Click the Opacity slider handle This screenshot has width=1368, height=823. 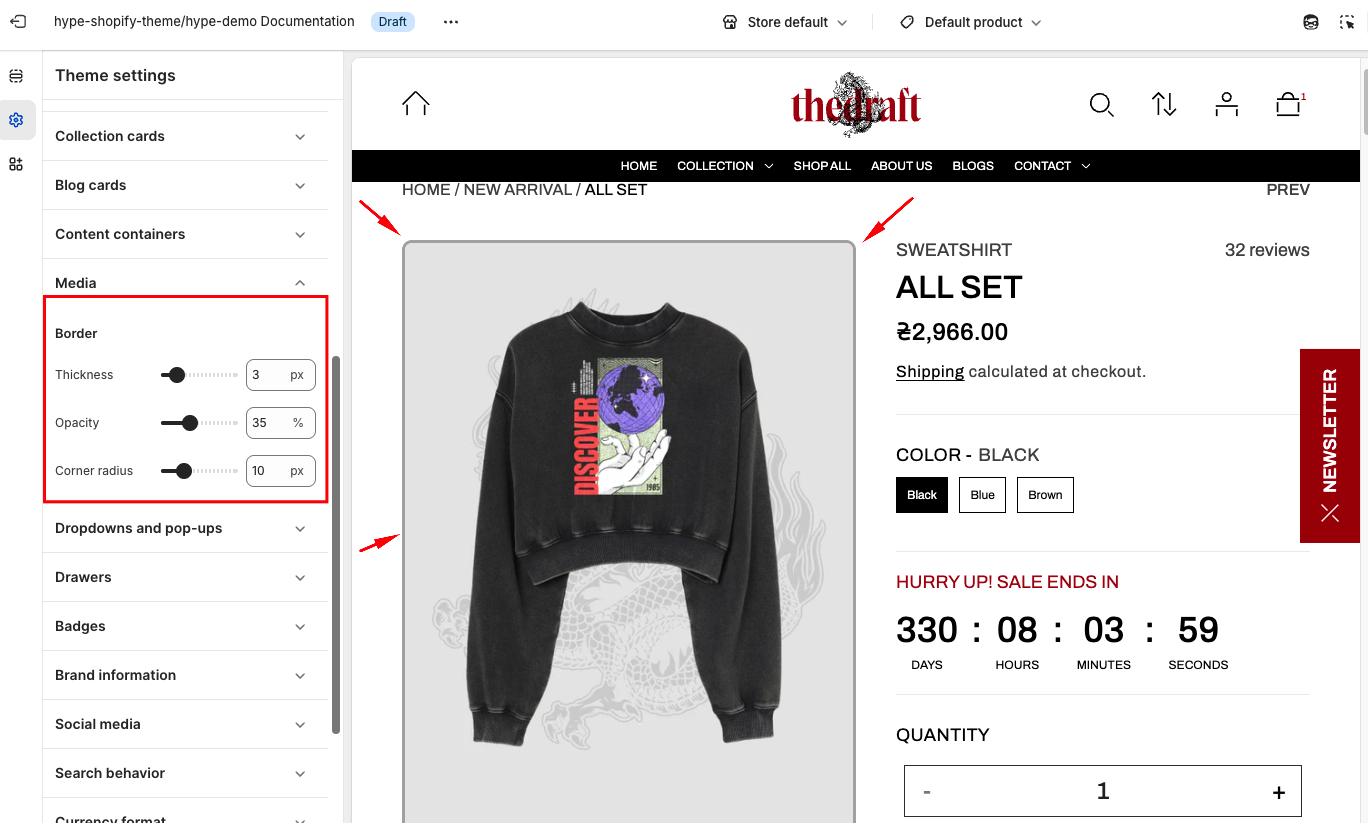[189, 423]
